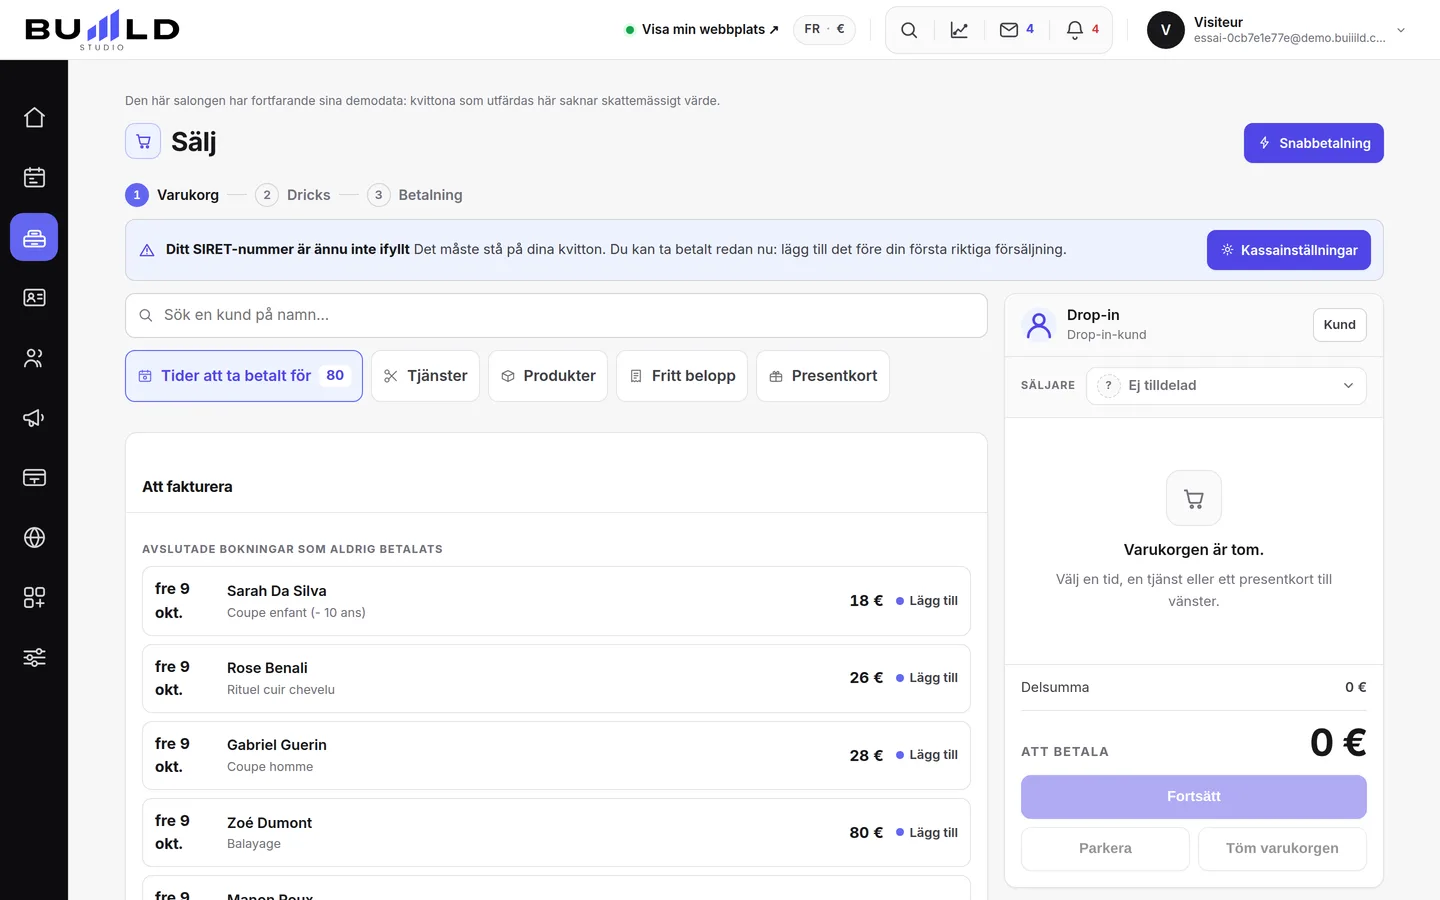Open Kassainställningar from the SIRET banner

[x=1289, y=250]
